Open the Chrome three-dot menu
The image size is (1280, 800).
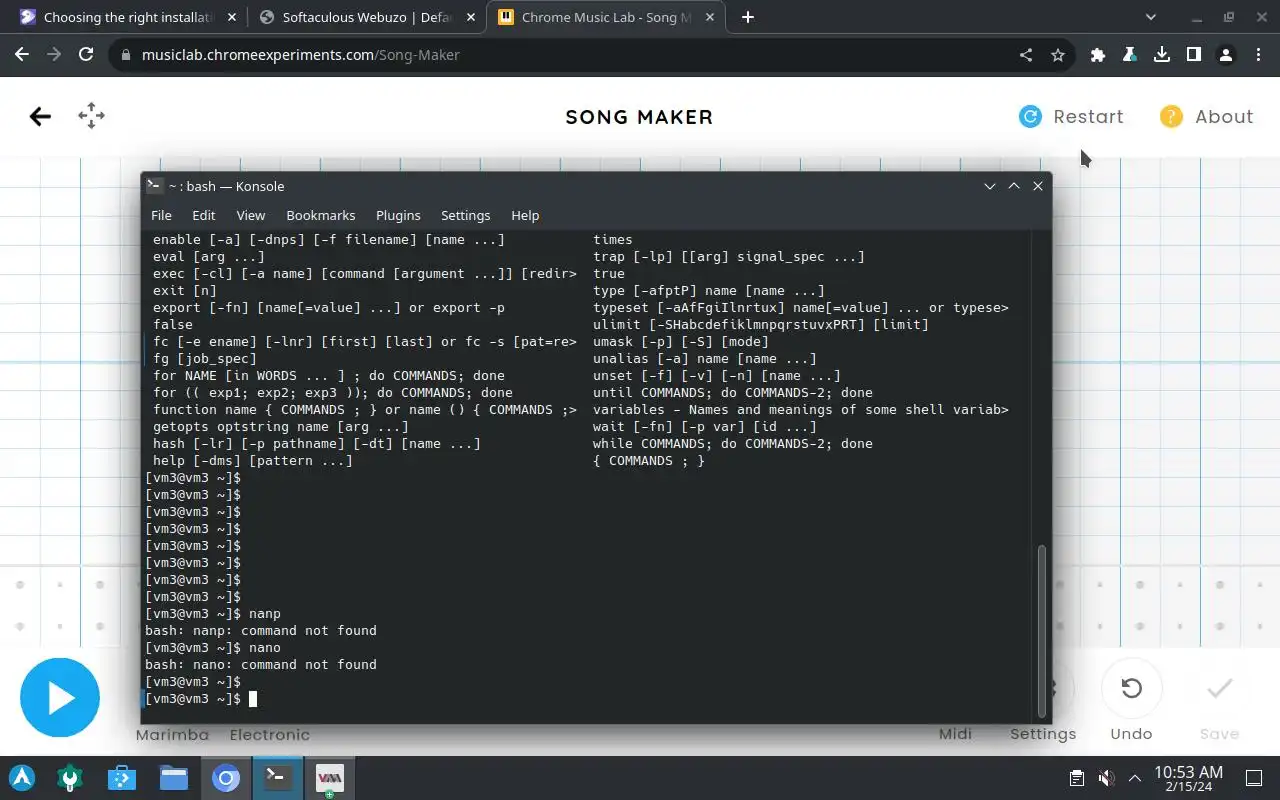point(1258,55)
